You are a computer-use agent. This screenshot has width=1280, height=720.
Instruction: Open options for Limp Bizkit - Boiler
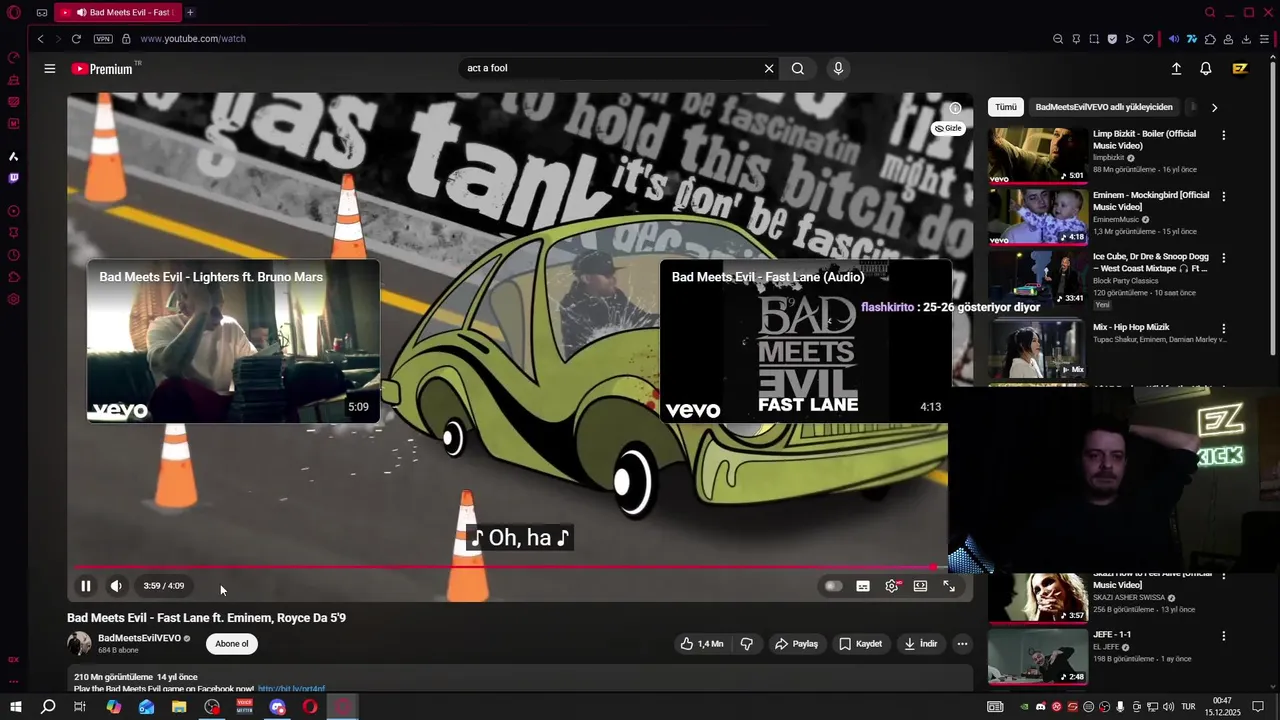click(x=1223, y=135)
